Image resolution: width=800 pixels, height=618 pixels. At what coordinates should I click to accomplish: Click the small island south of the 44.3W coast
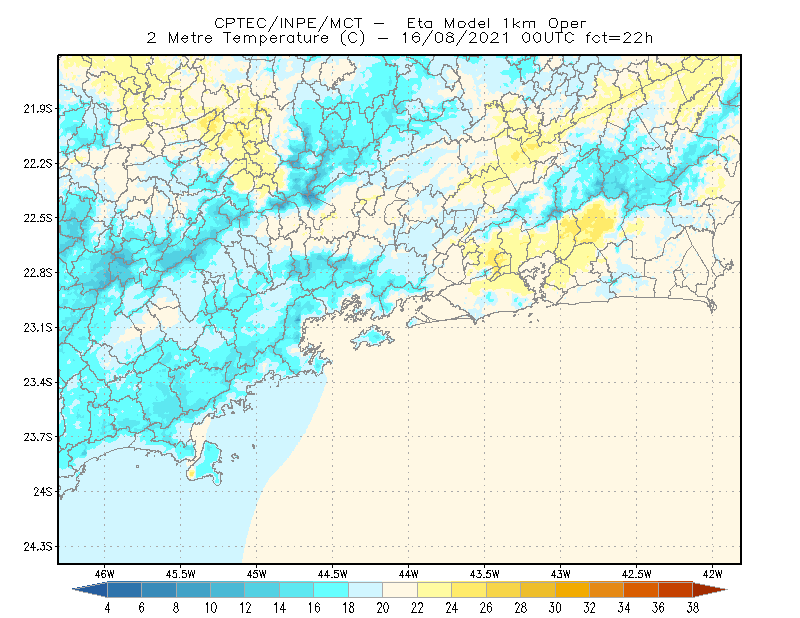pyautogui.click(x=372, y=337)
